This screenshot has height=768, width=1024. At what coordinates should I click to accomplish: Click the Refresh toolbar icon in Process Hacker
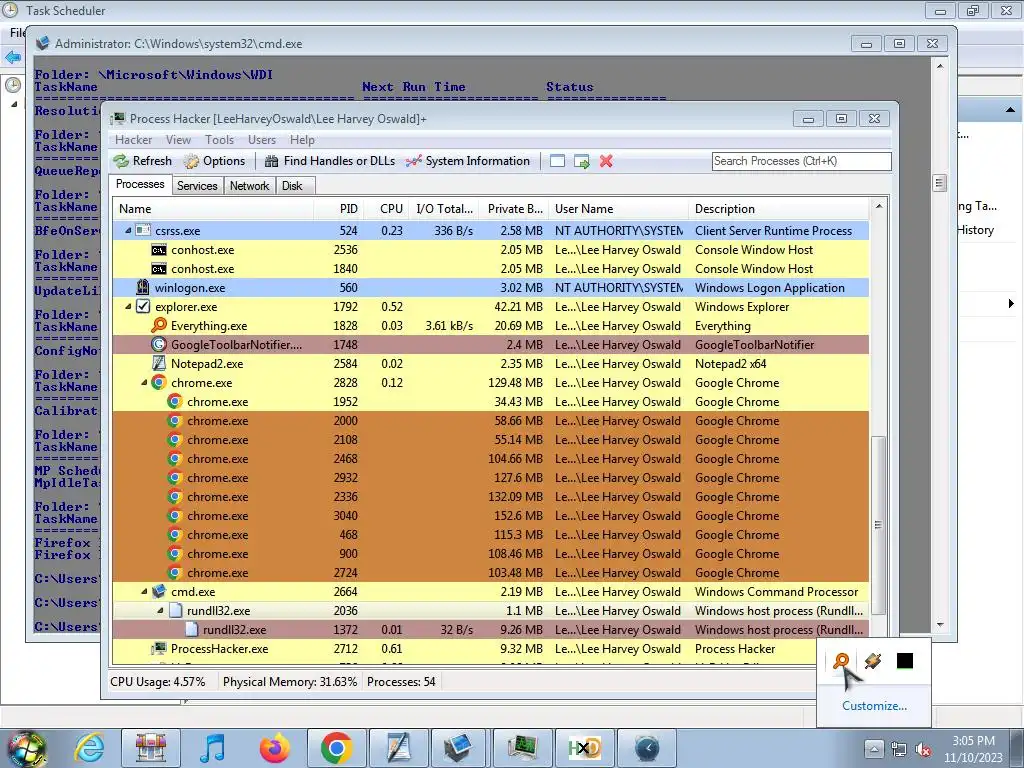pyautogui.click(x=121, y=161)
